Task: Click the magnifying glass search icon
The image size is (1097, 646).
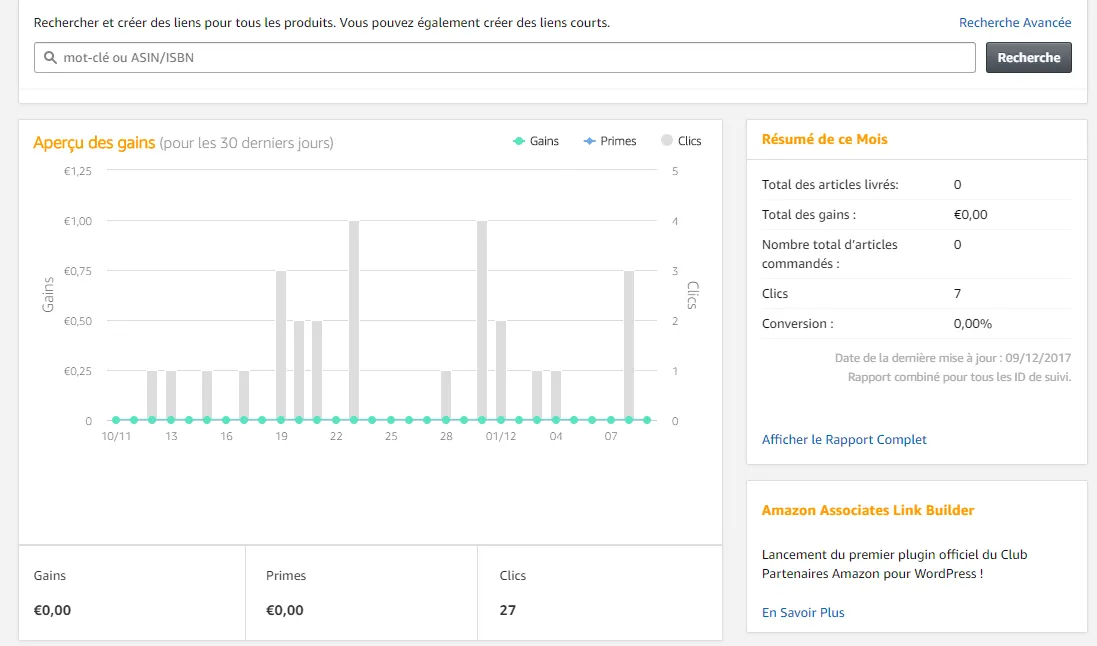Action: click(50, 57)
